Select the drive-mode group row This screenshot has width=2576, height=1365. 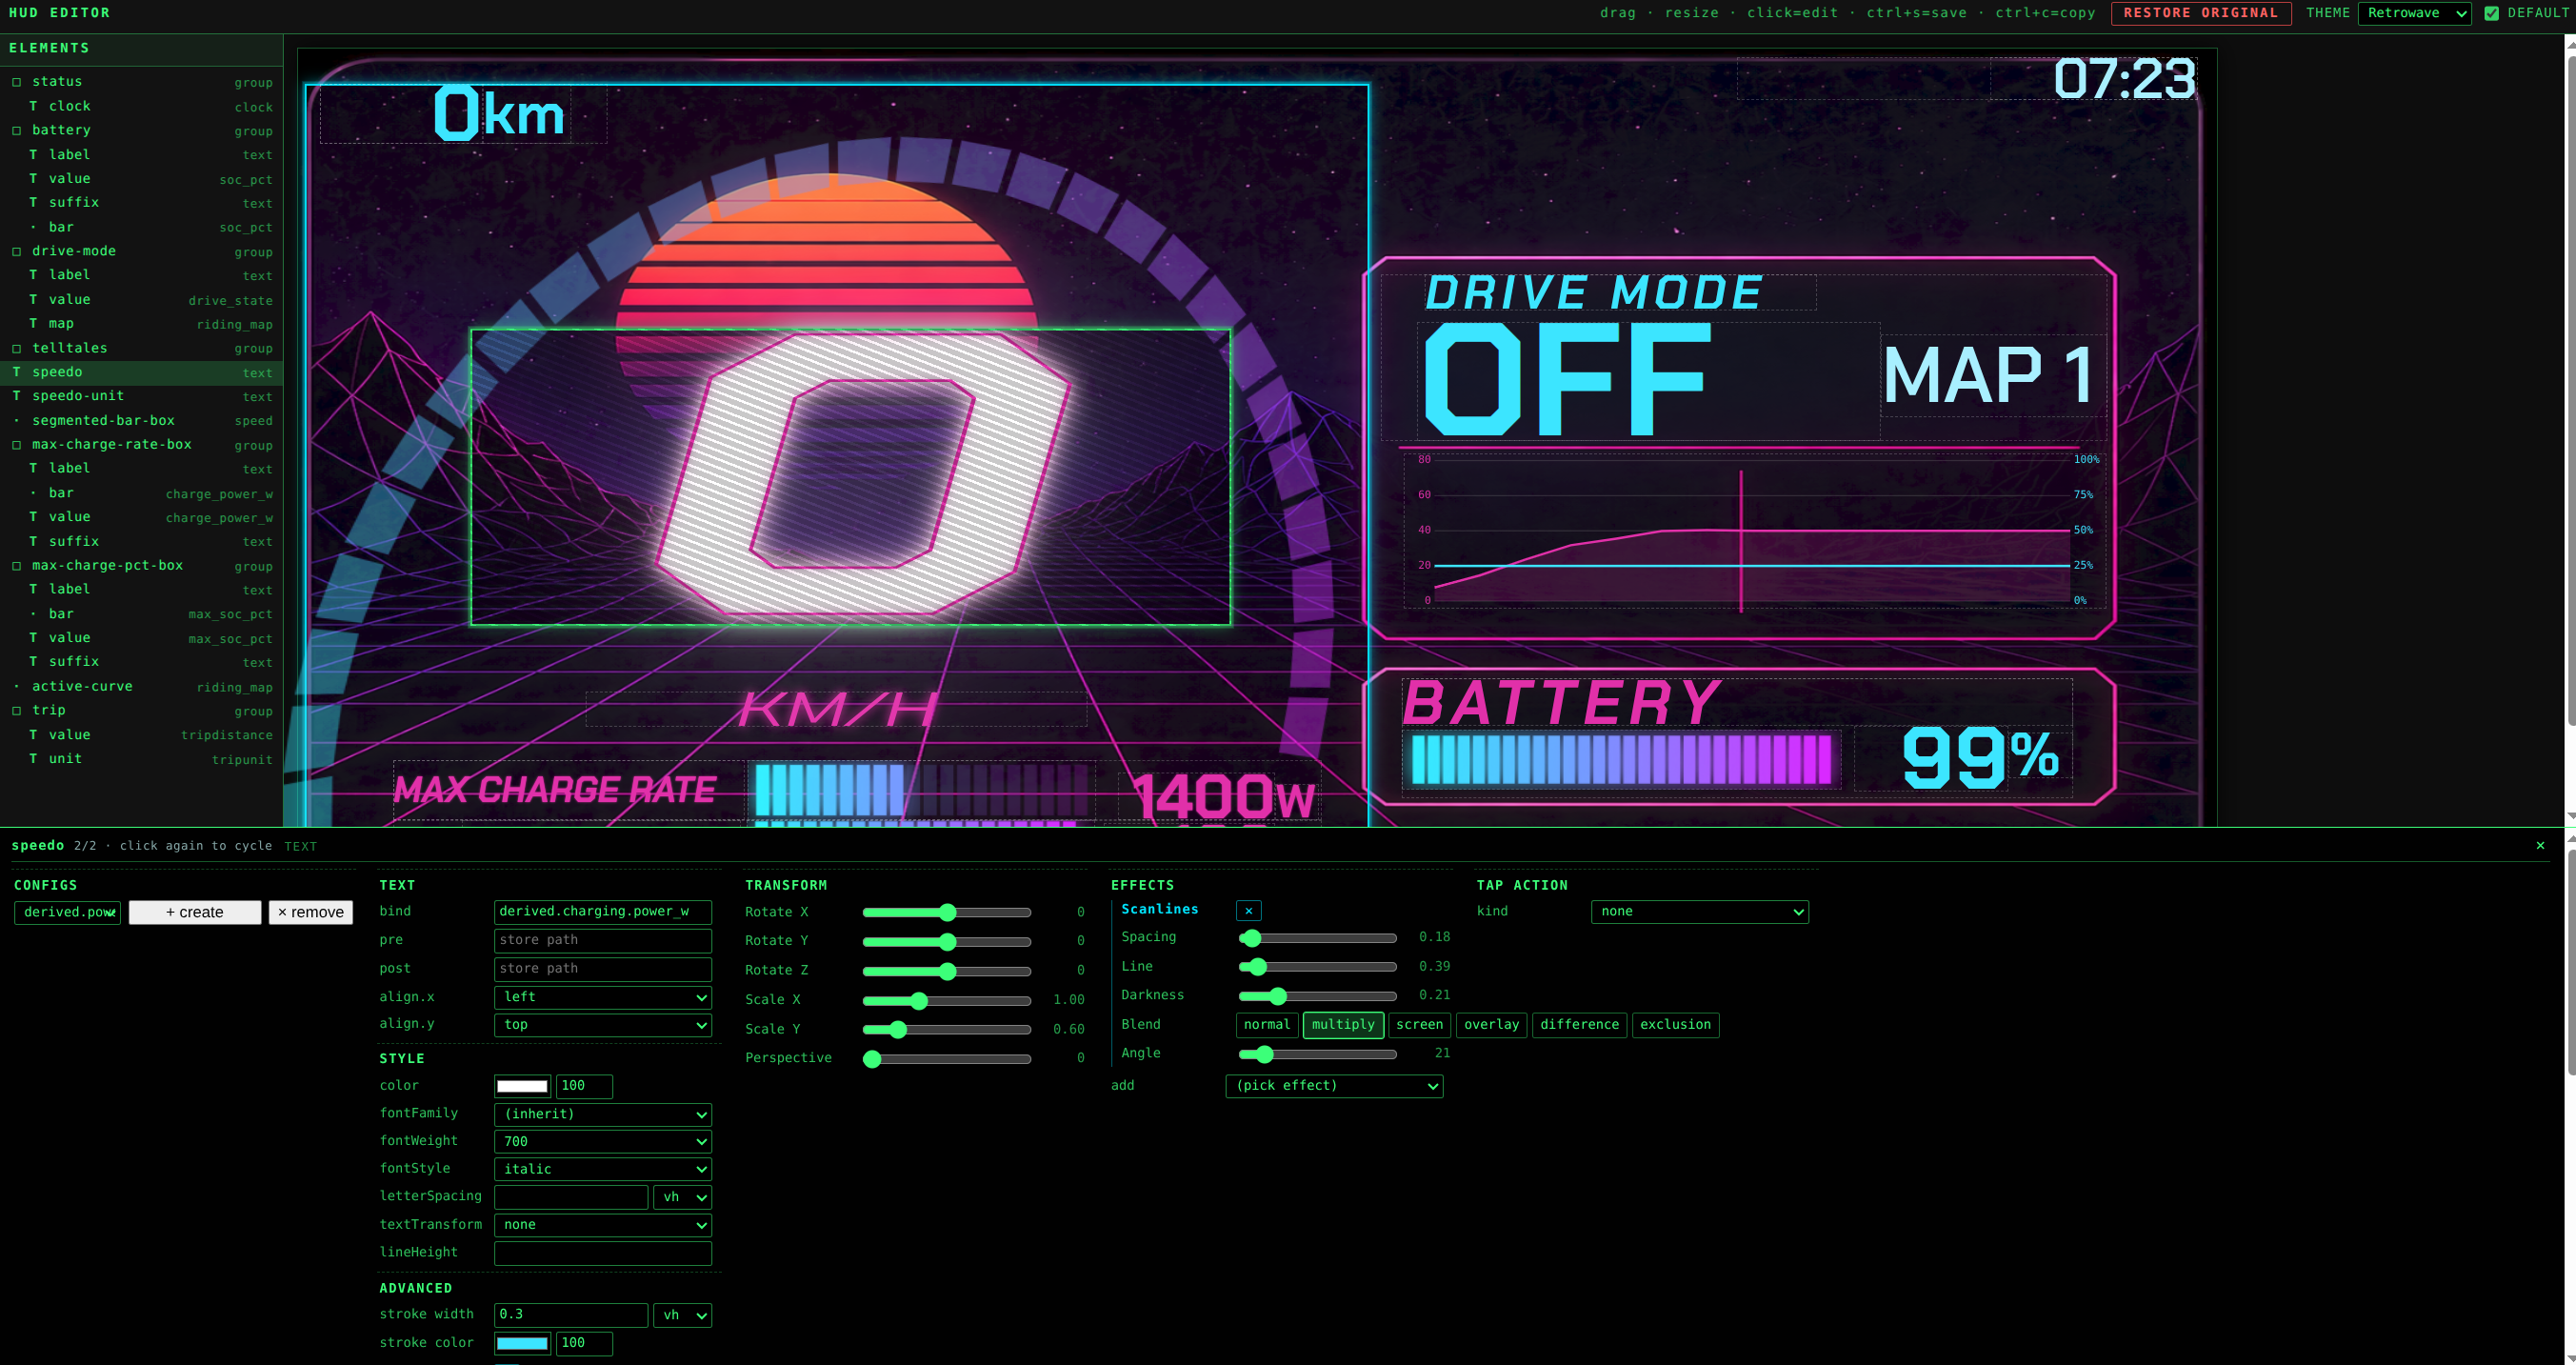[x=141, y=251]
